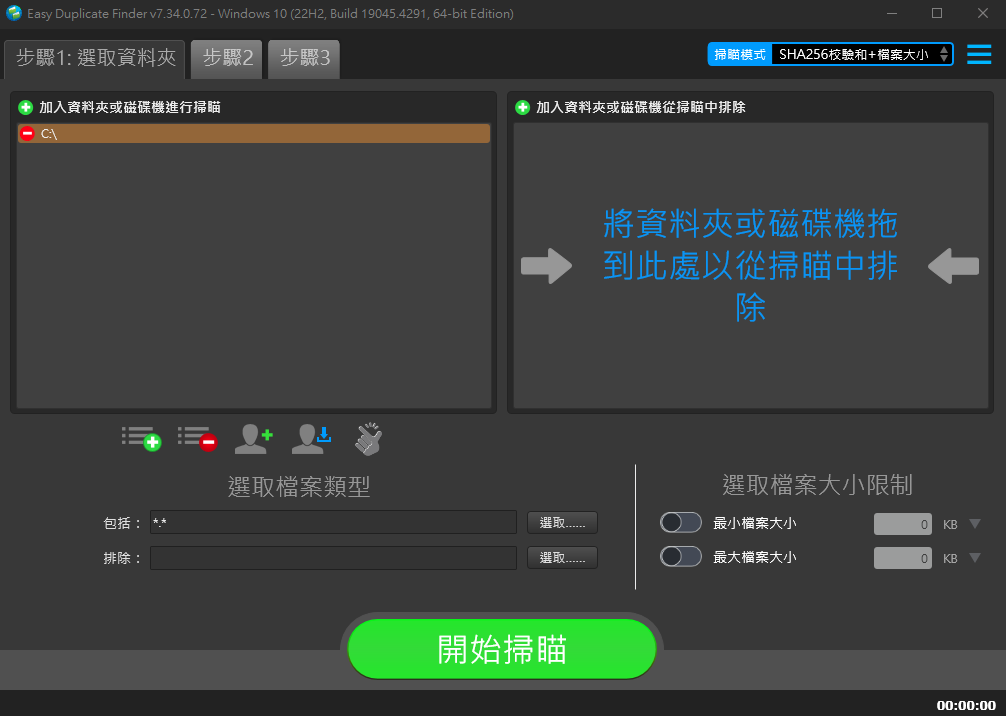Click the 00:00:00 timer in status bar
This screenshot has height=716, width=1006.
pos(966,706)
